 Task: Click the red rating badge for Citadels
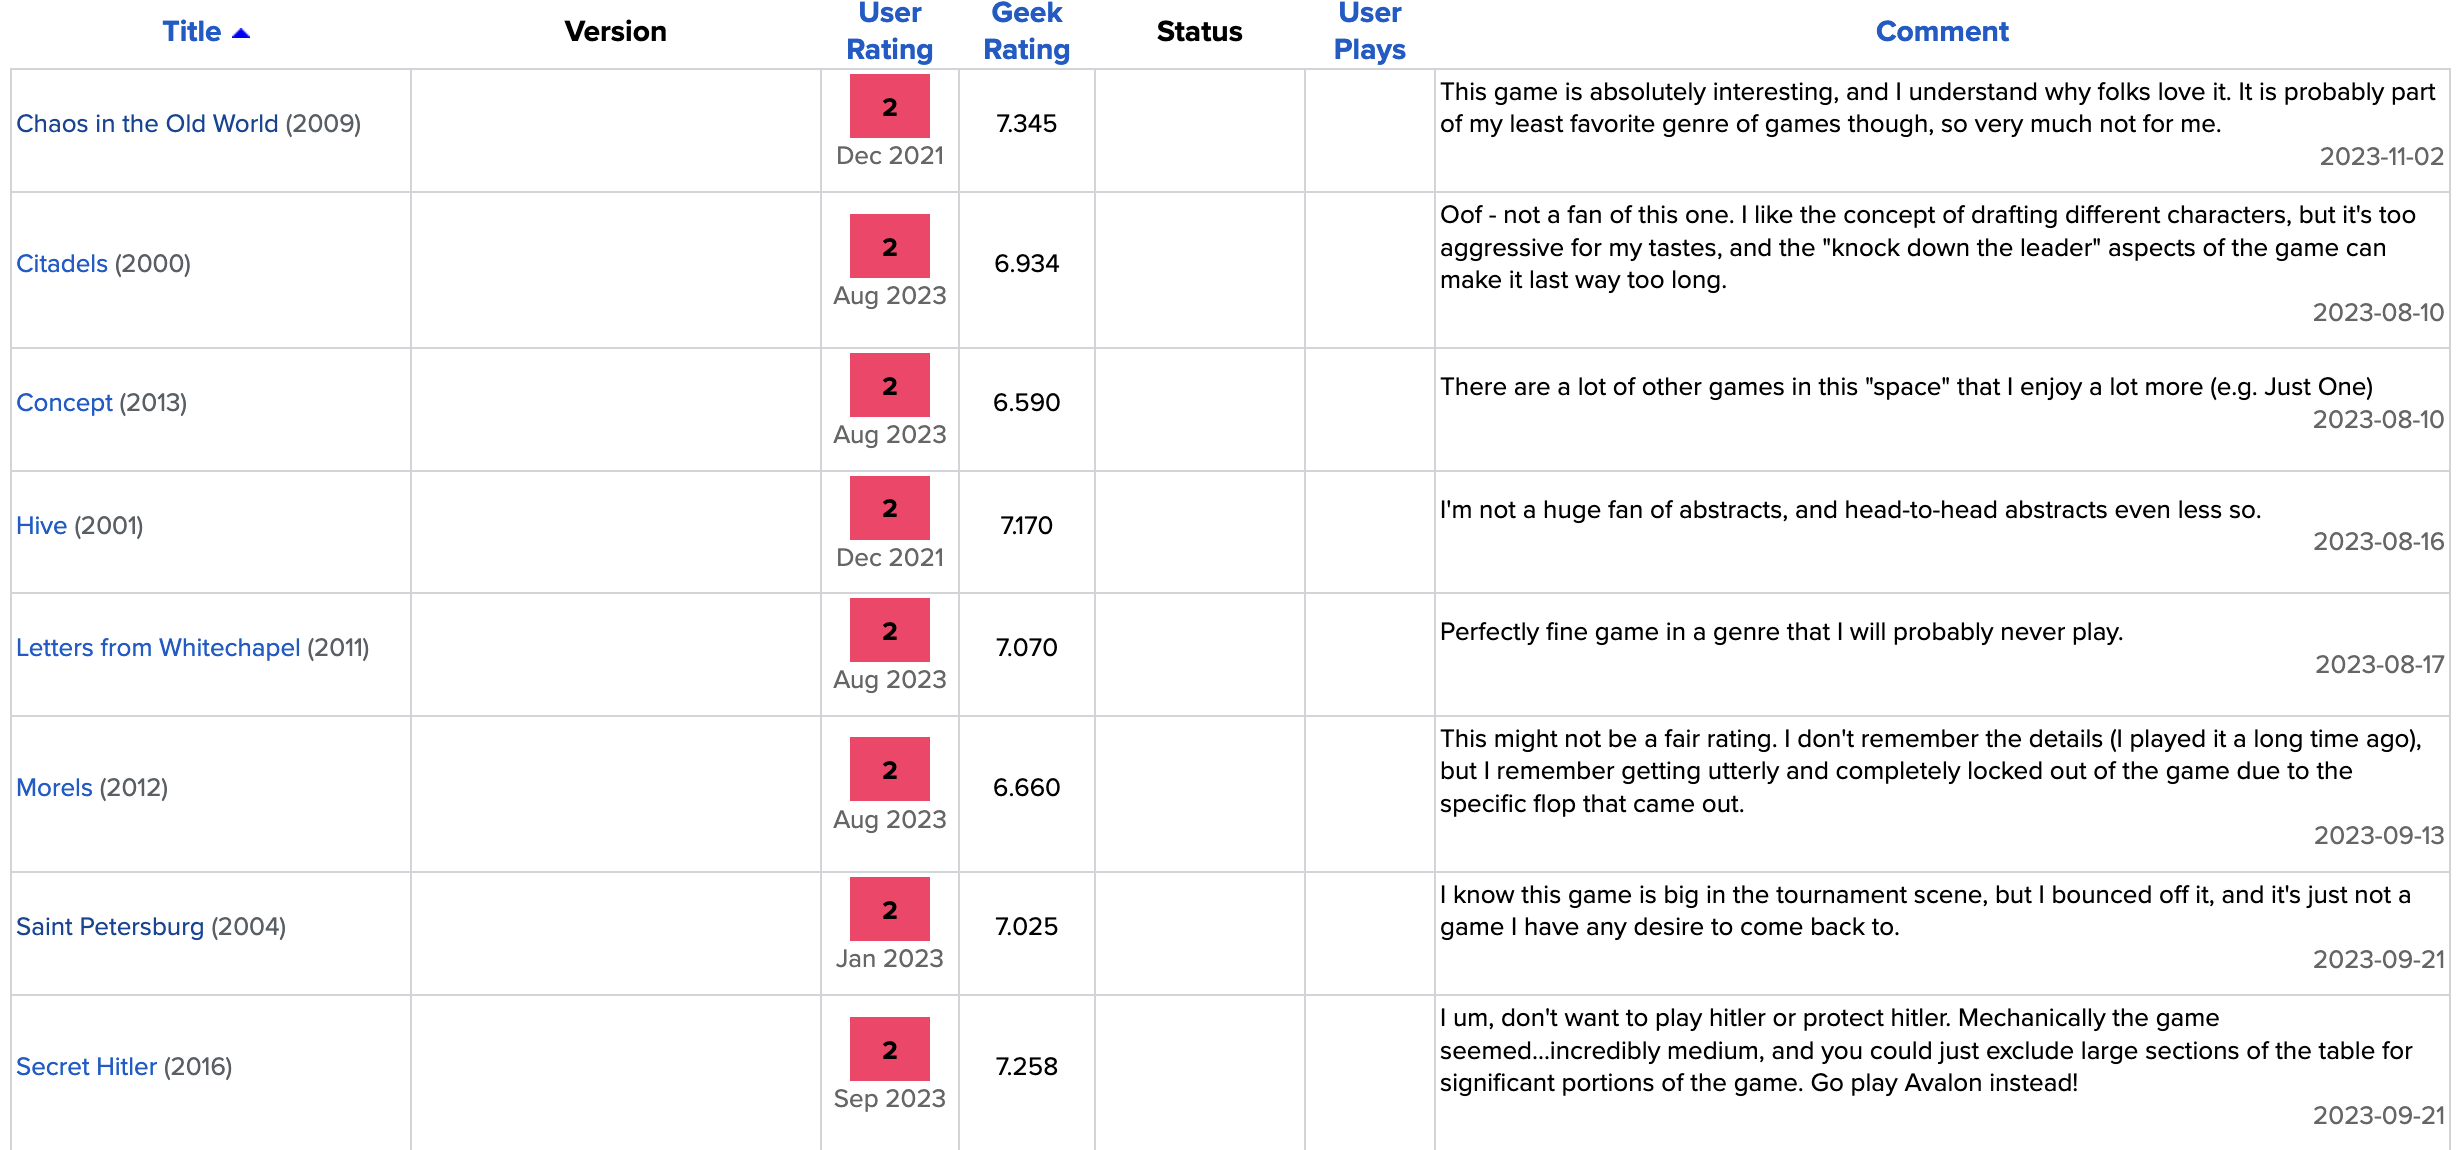[x=890, y=246]
